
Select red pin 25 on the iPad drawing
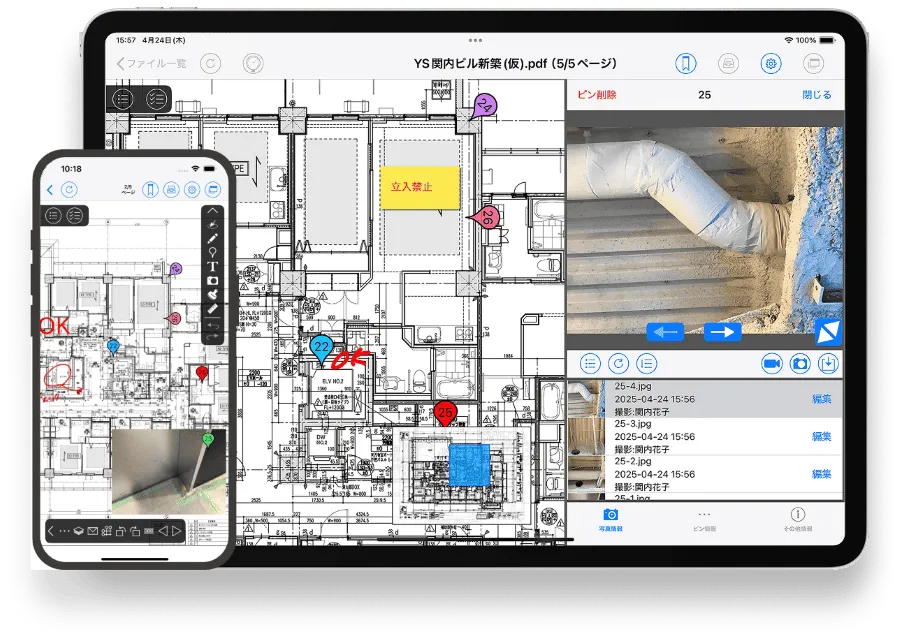point(445,413)
